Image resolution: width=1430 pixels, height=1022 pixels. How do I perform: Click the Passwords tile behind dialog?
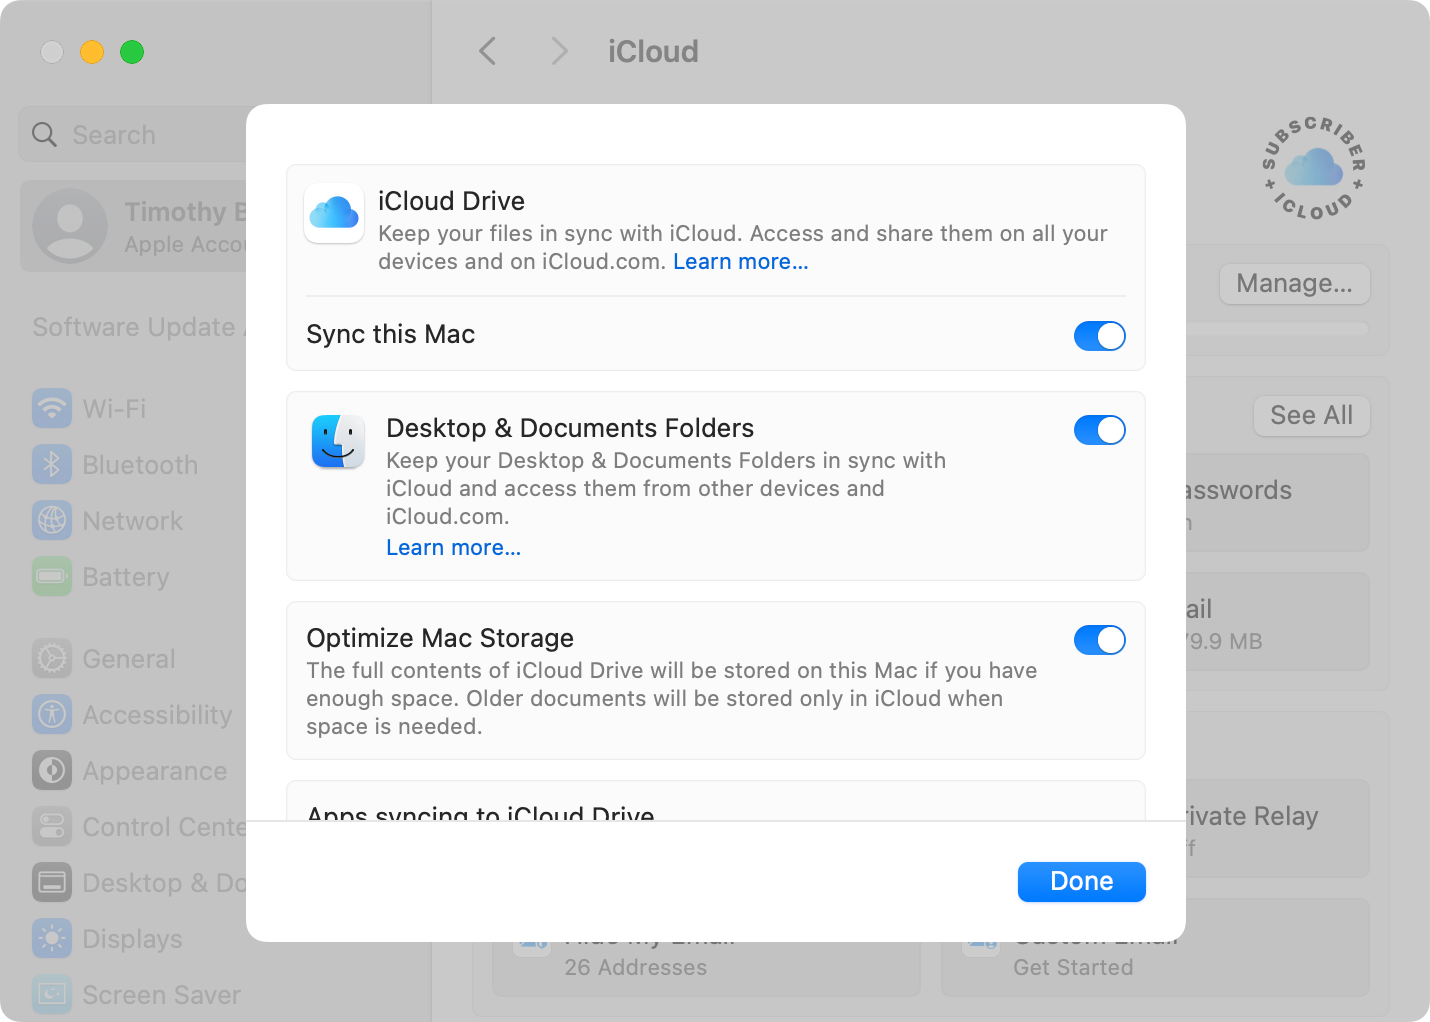click(x=1277, y=502)
